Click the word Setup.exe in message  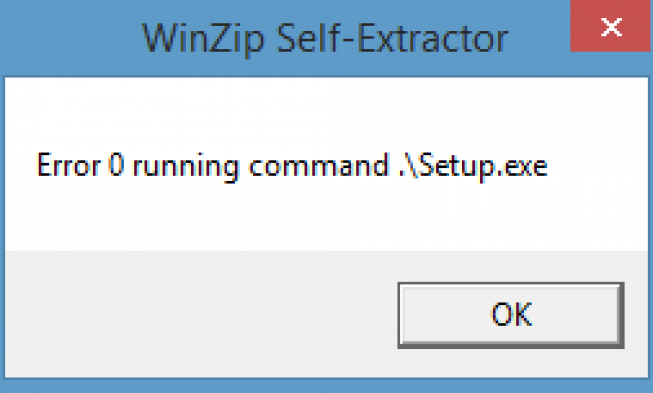(483, 167)
